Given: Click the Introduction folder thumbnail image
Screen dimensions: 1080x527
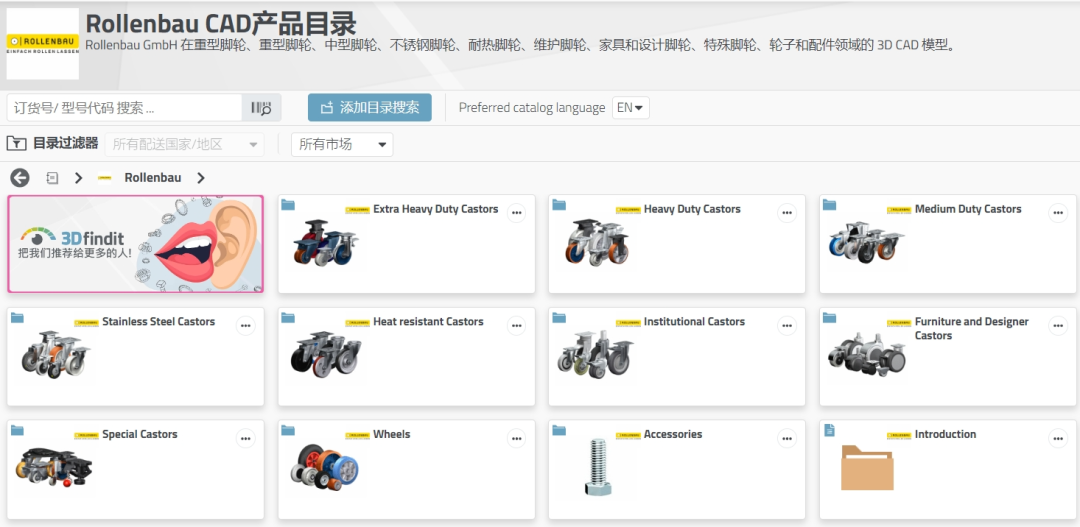Looking at the screenshot, I should [x=867, y=468].
